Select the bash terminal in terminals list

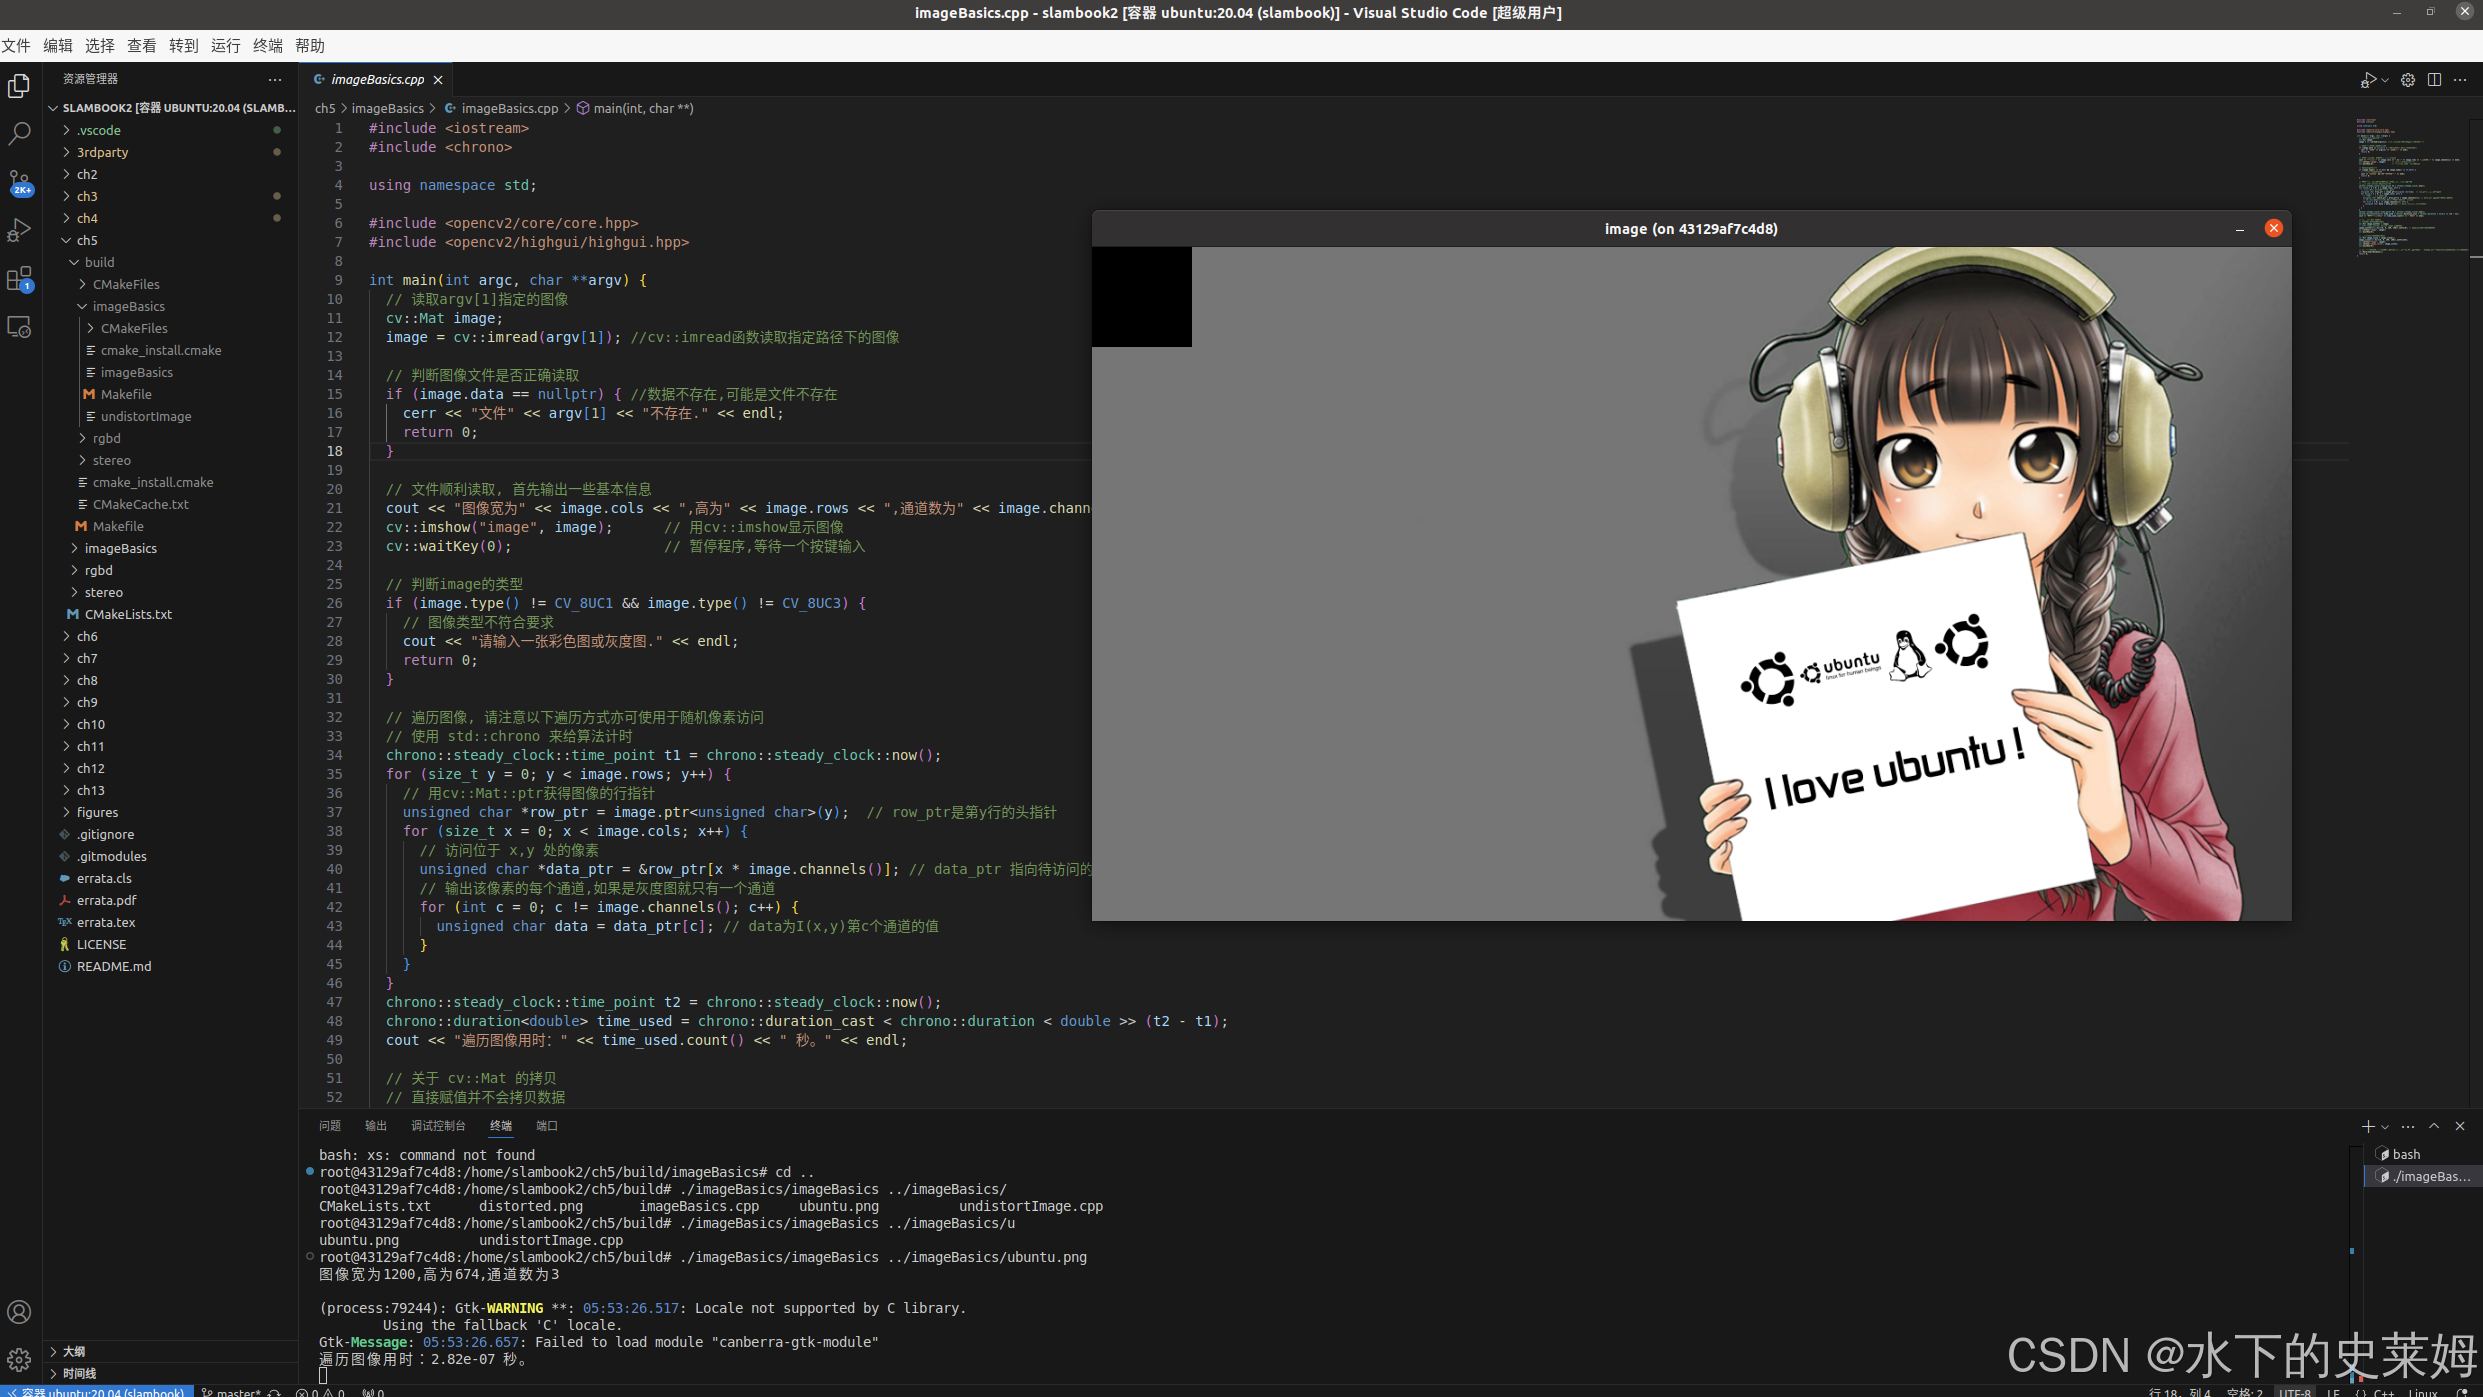pyautogui.click(x=2407, y=1154)
